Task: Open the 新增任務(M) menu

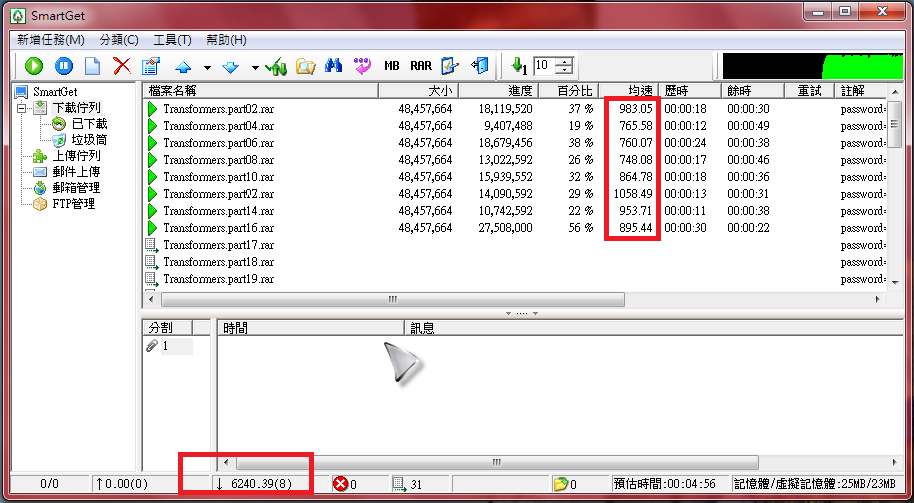Action: 50,40
